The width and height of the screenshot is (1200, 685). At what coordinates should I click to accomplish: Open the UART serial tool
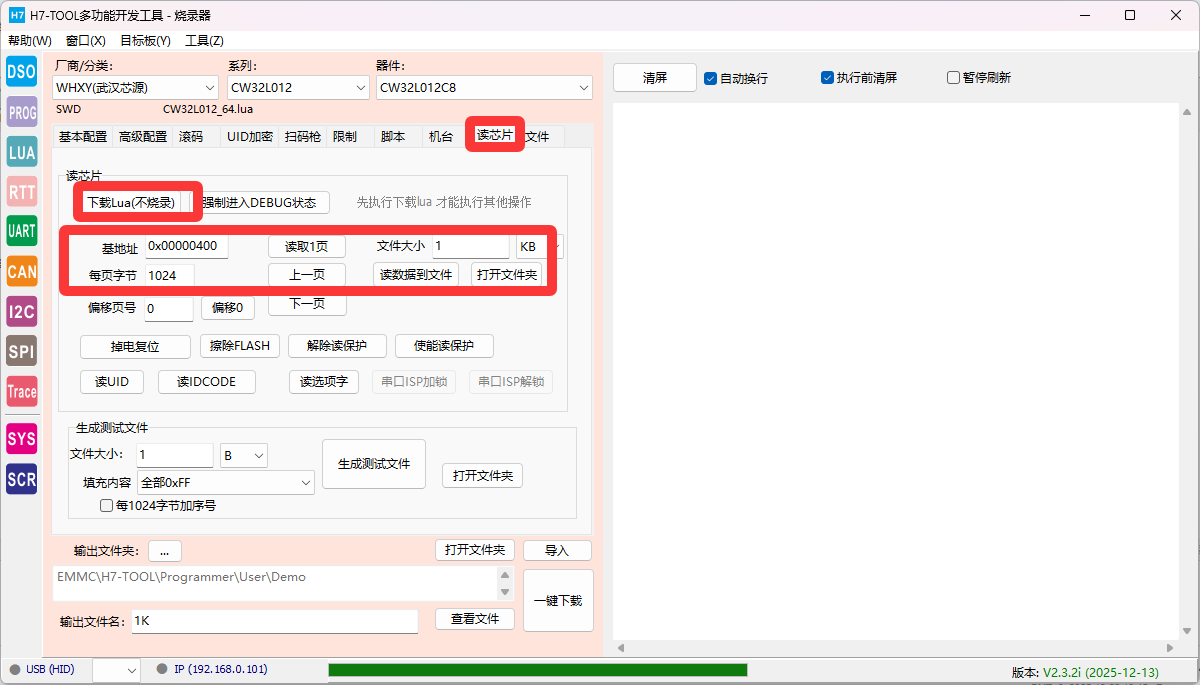pyautogui.click(x=21, y=231)
